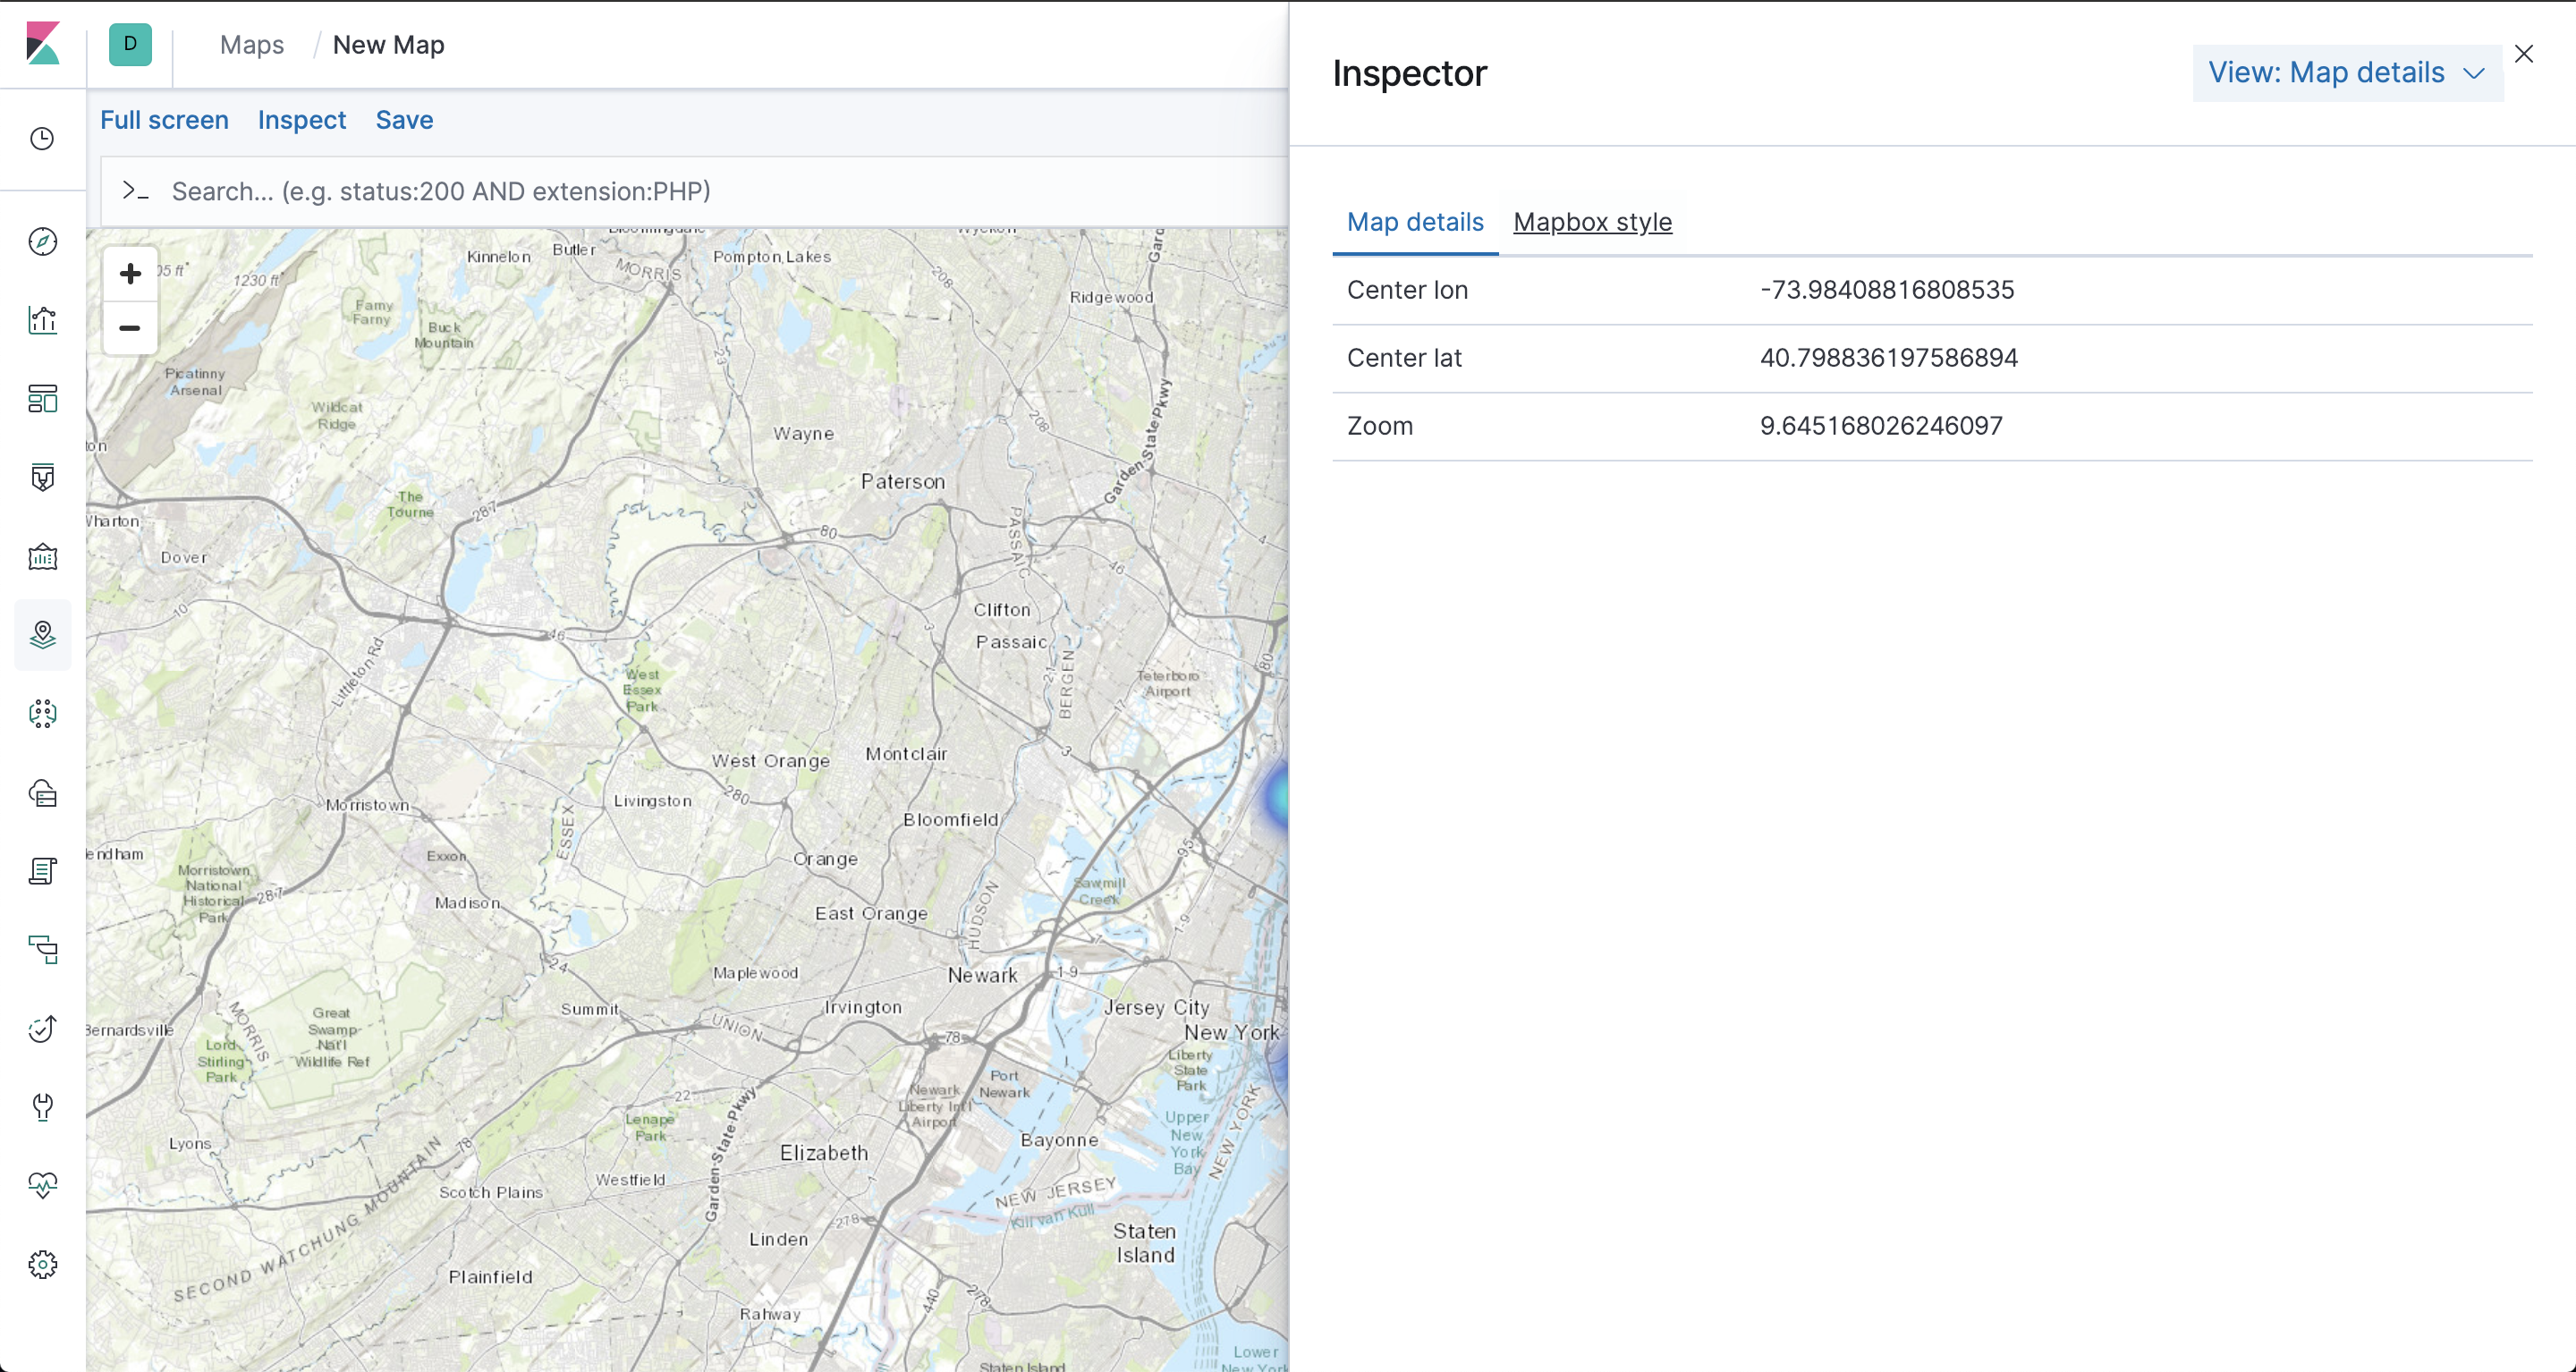
Task: Open Uptime icon in sidebar
Action: coord(42,1029)
